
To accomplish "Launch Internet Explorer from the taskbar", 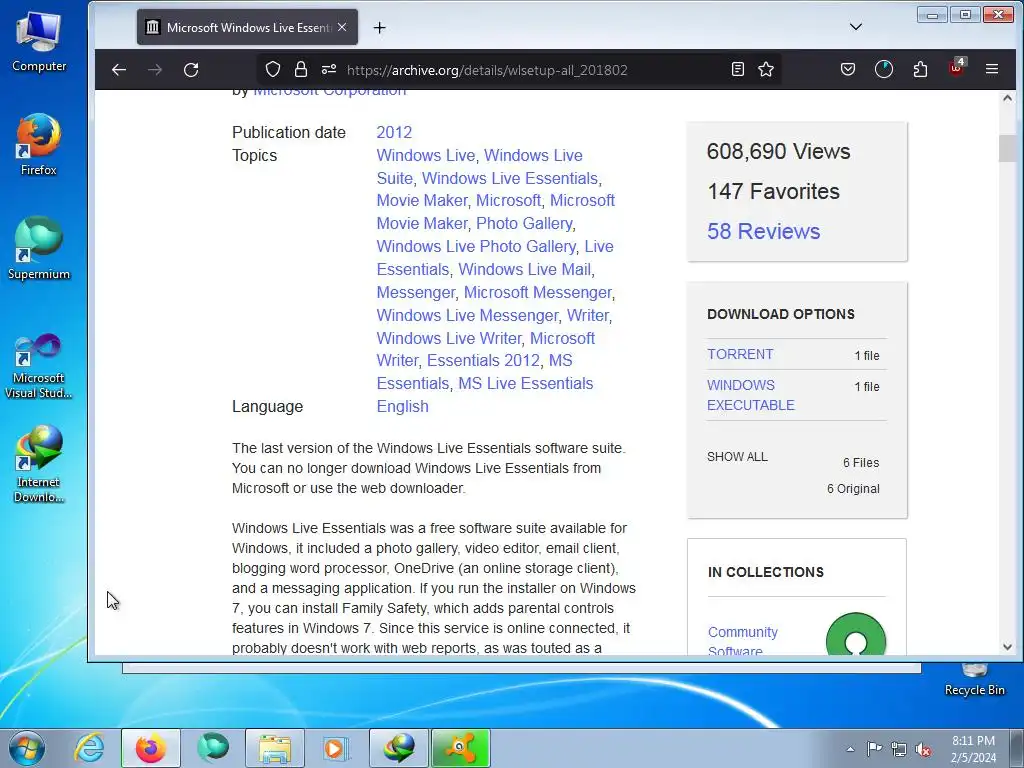I will pos(89,748).
